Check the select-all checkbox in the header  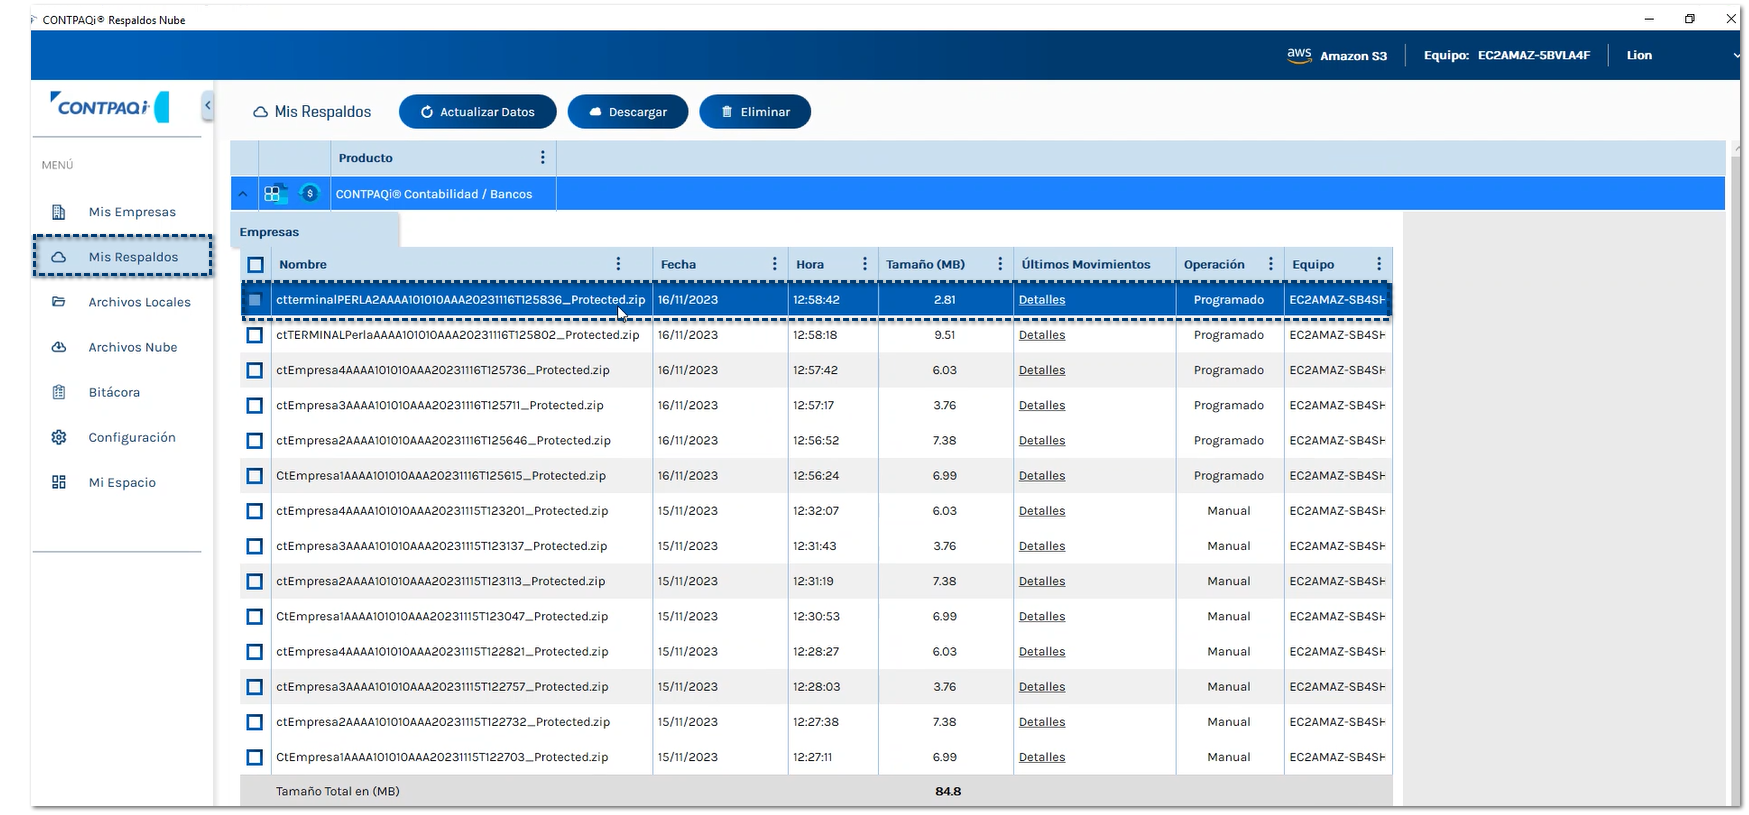click(x=255, y=265)
